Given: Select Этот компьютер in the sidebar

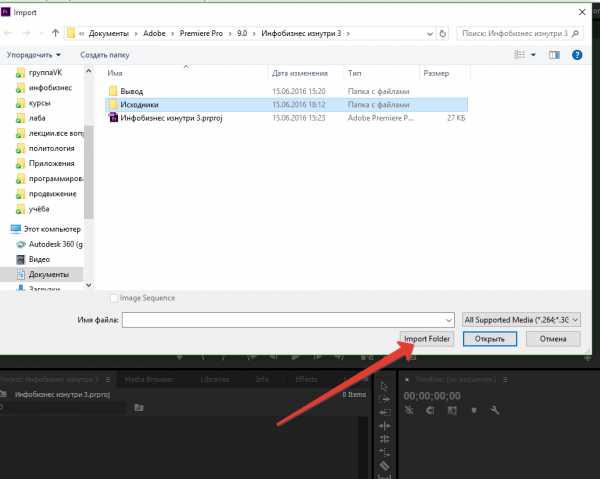Looking at the screenshot, I should [52, 229].
